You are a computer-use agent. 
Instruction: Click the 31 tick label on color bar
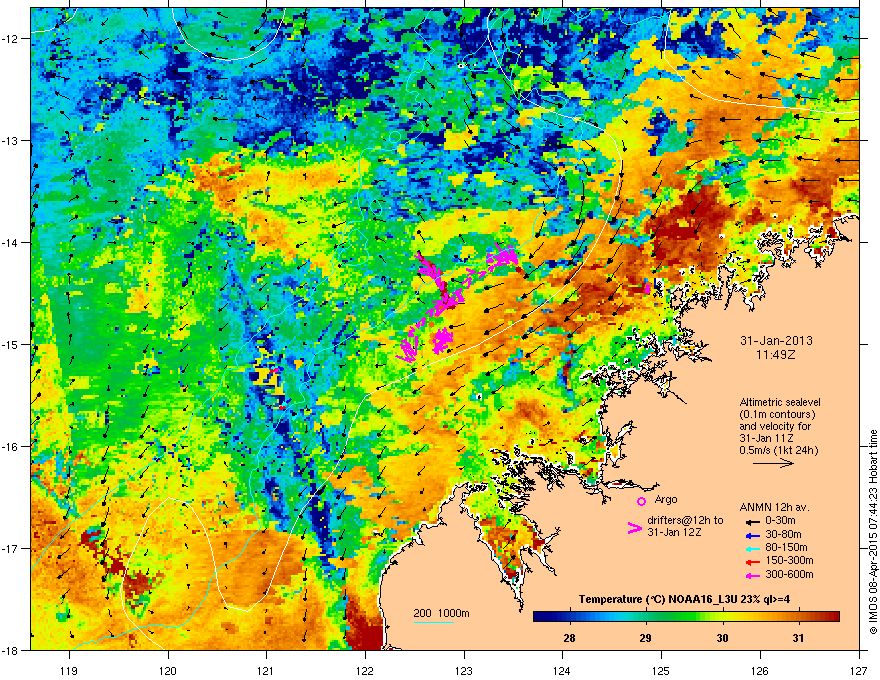pos(798,638)
